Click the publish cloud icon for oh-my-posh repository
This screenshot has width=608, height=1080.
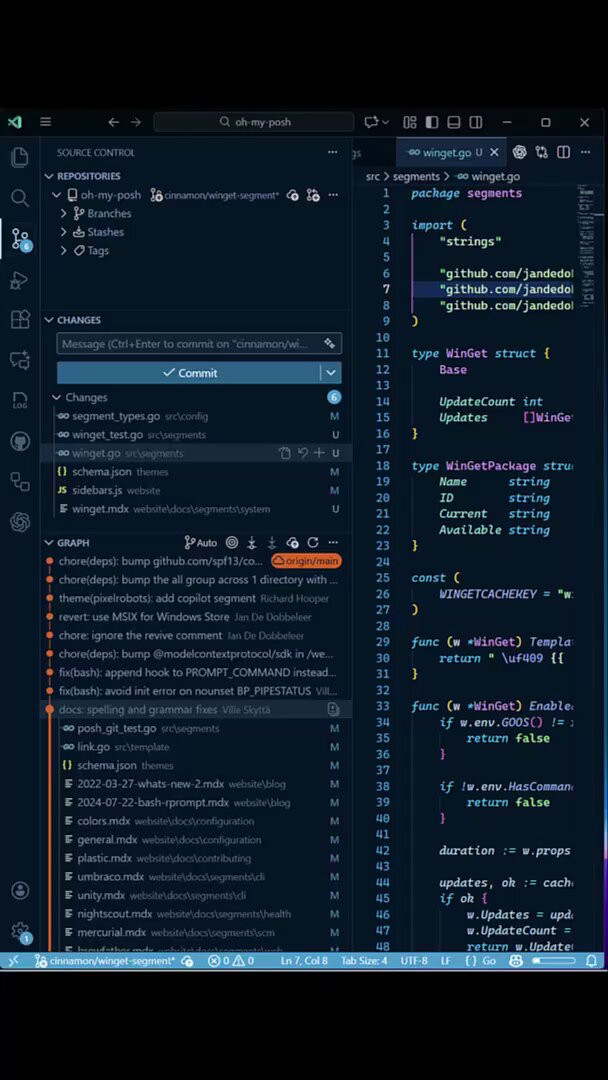[293, 196]
